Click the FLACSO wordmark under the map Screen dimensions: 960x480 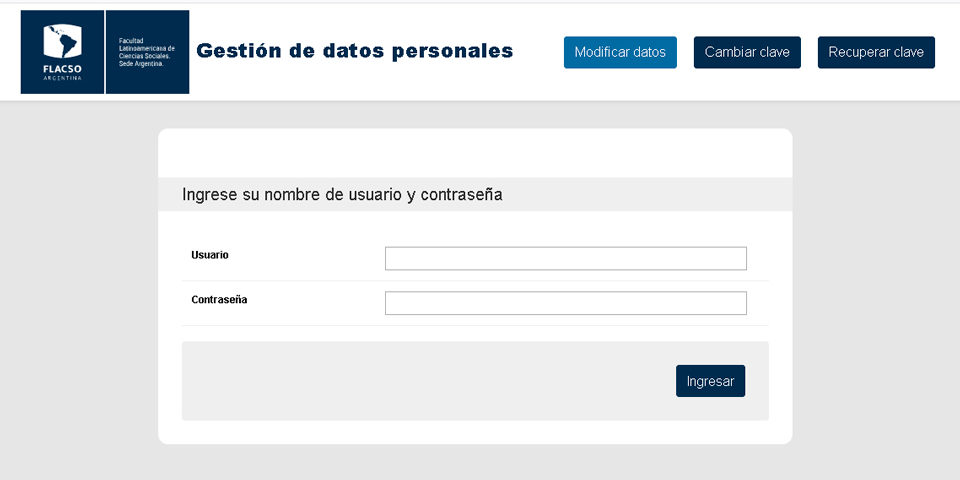pos(62,69)
